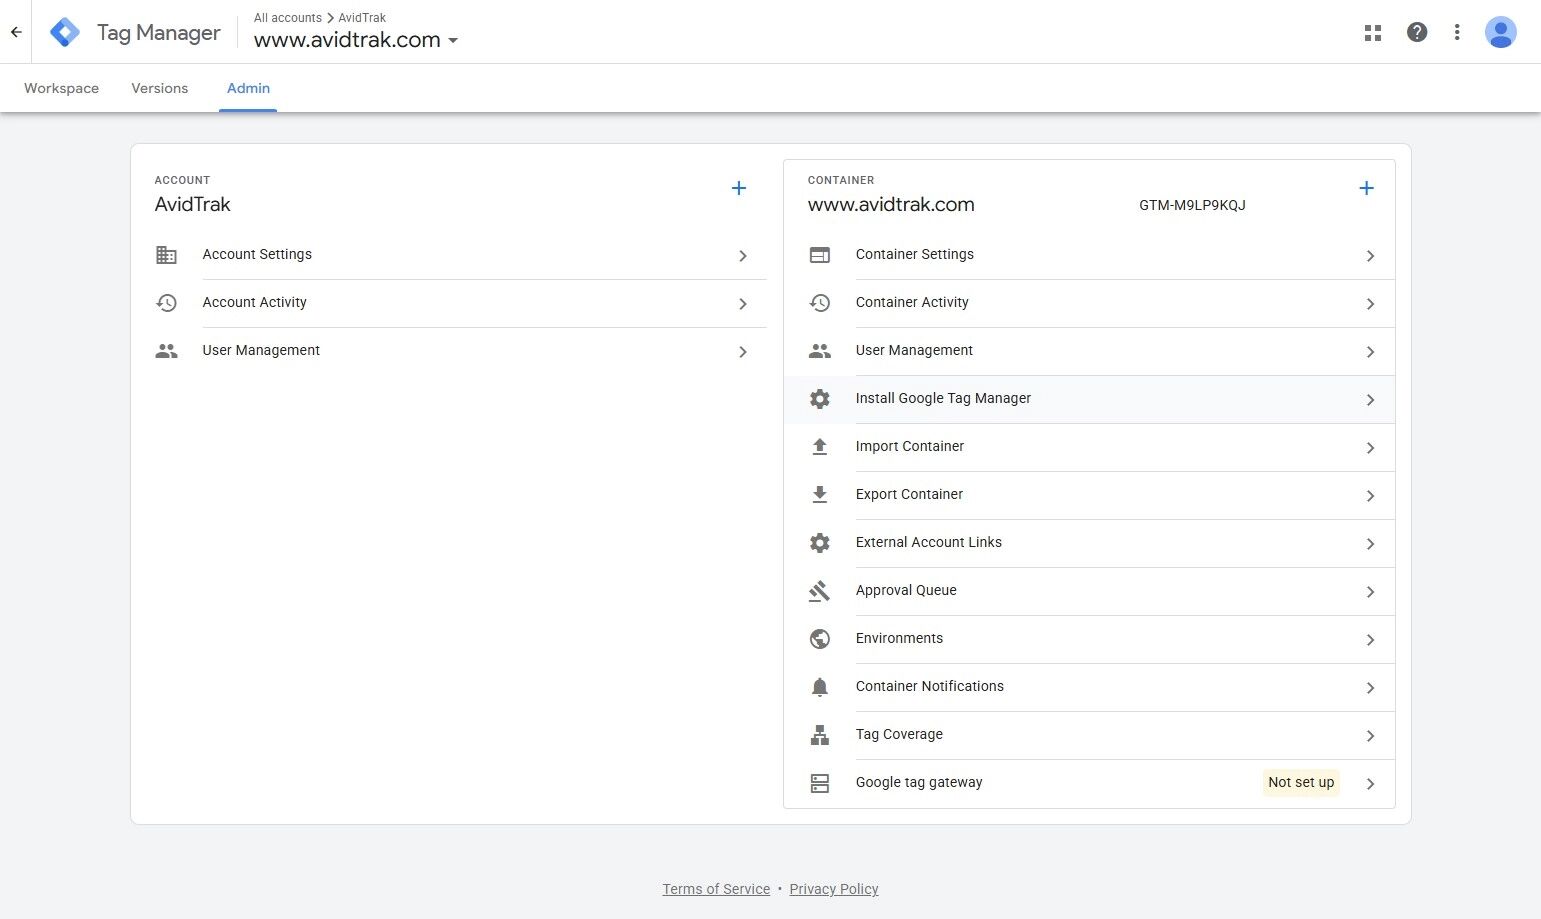Expand Account Settings via its chevron
The height and width of the screenshot is (919, 1541).
743,256
